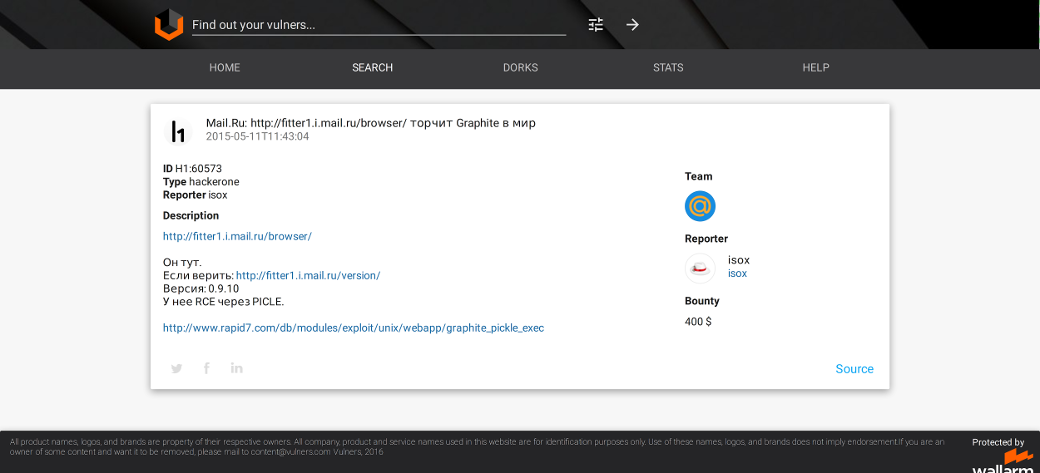Viewport: 1040px width, 473px height.
Task: Open the DORKS menu item
Action: tap(520, 68)
